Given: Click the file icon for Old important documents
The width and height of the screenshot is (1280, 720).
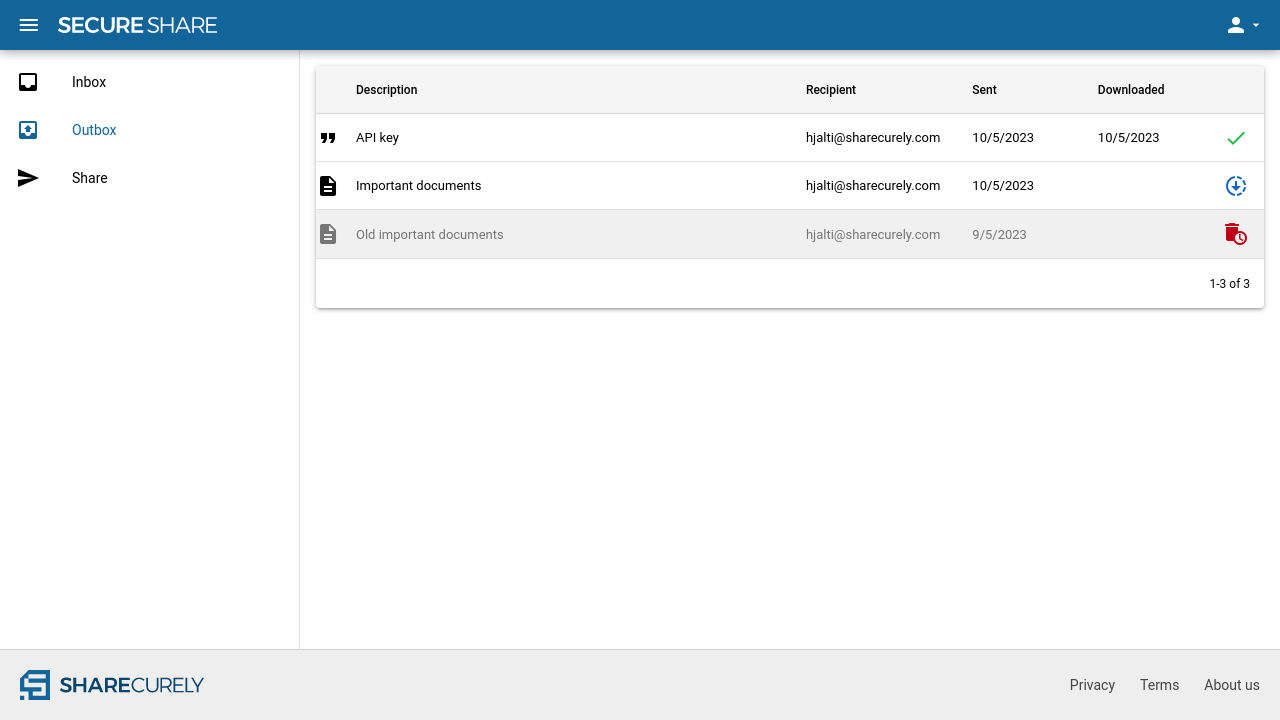Looking at the screenshot, I should (x=328, y=234).
